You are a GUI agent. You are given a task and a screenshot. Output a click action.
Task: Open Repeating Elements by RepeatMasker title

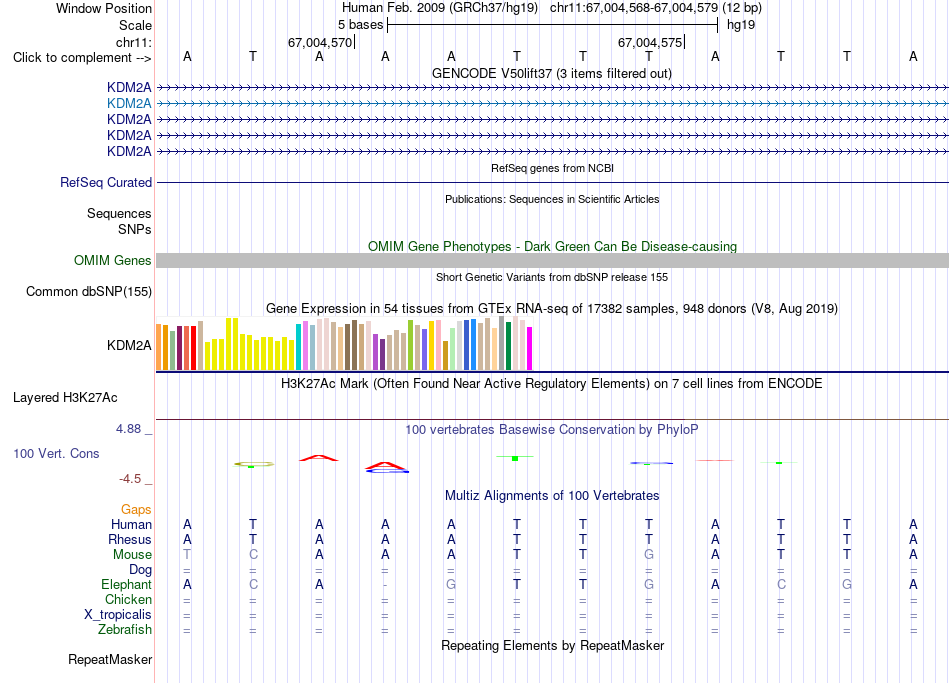(552, 645)
